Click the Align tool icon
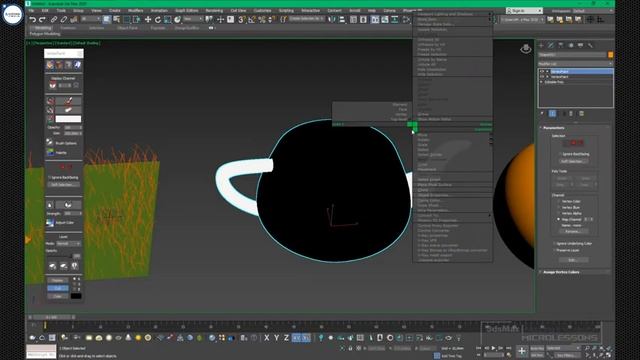 [342, 20]
